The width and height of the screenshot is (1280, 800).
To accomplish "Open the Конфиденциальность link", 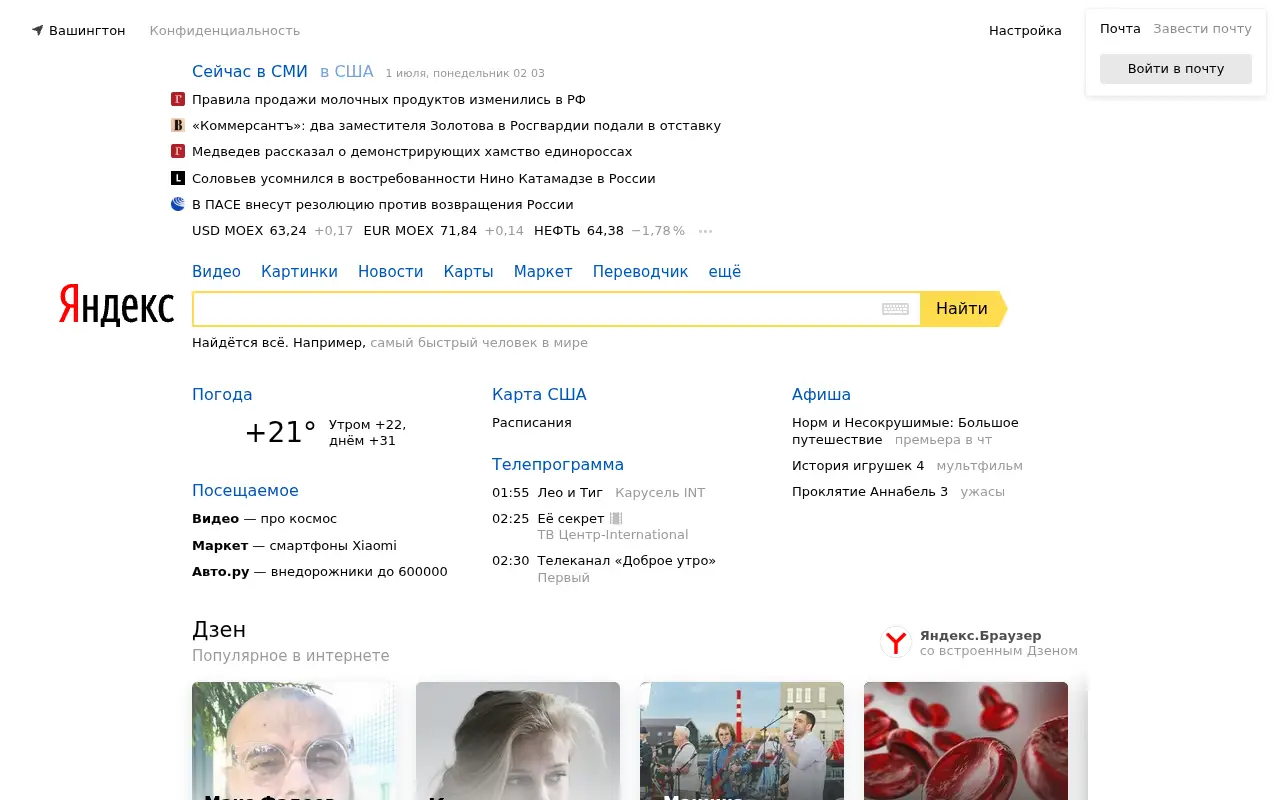I will [x=225, y=30].
